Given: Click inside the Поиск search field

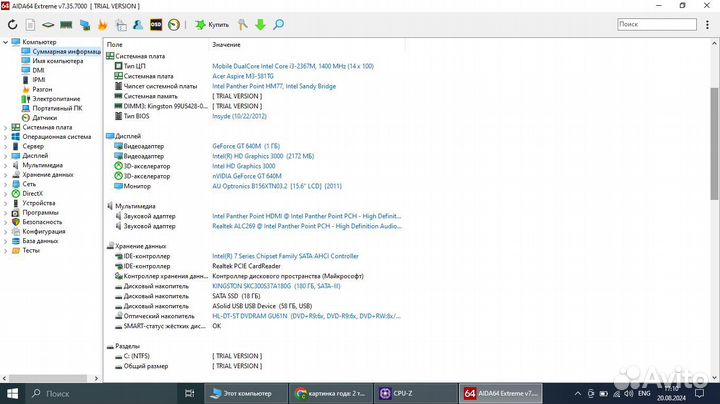Looking at the screenshot, I should (x=657, y=24).
